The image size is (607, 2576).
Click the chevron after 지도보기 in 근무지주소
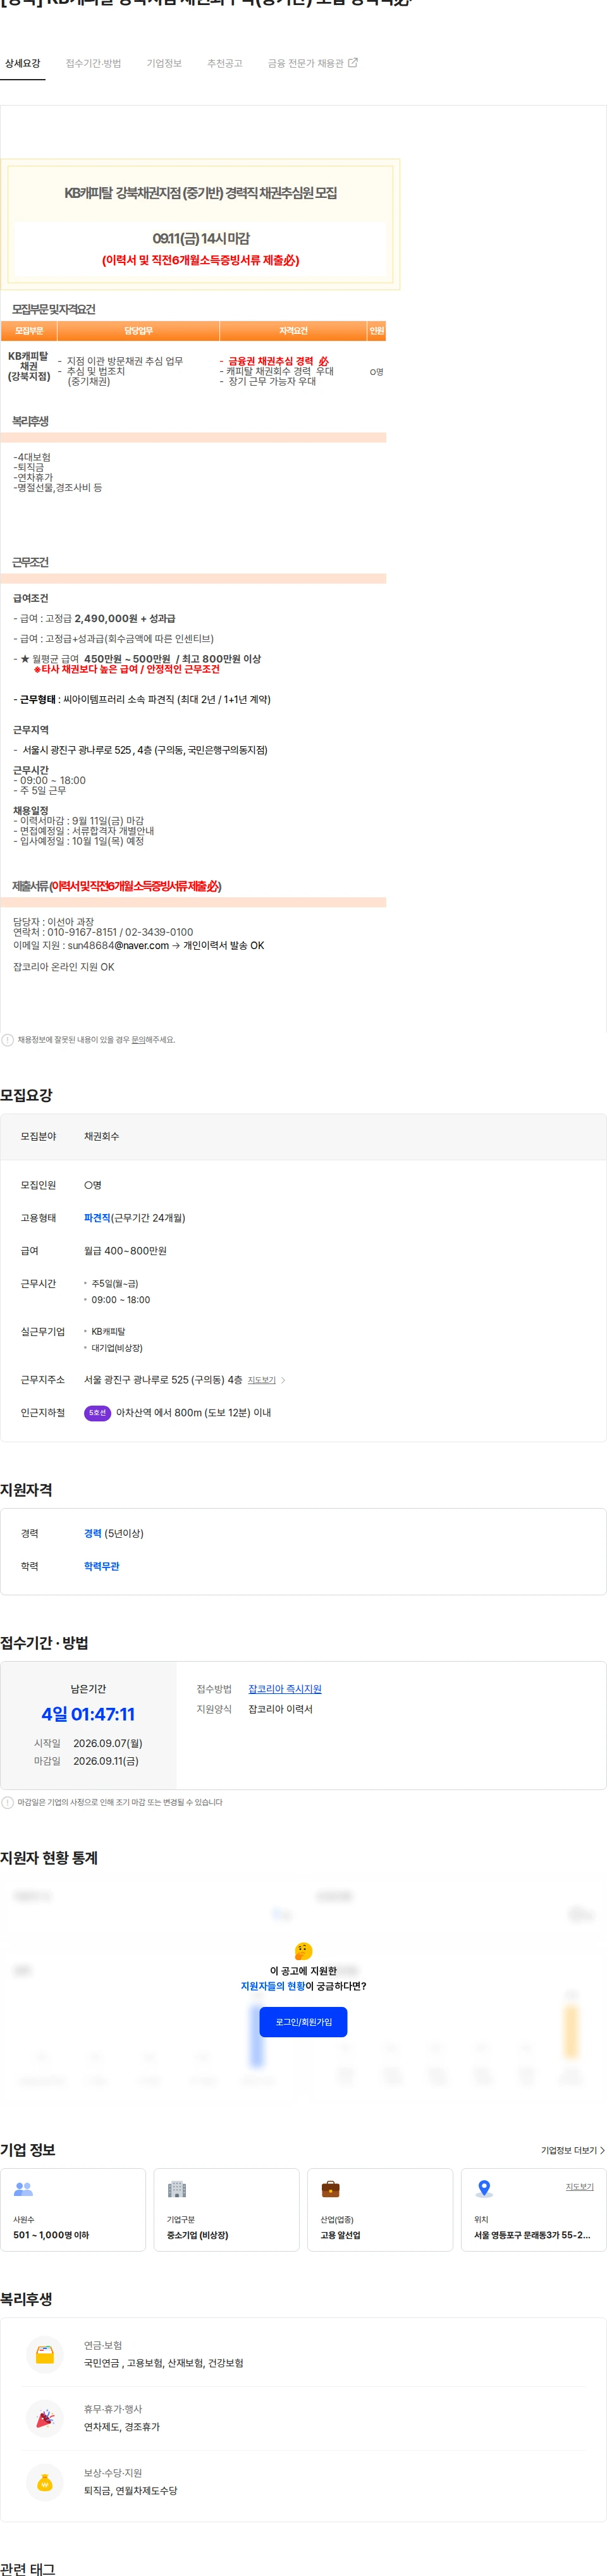pyautogui.click(x=283, y=1380)
